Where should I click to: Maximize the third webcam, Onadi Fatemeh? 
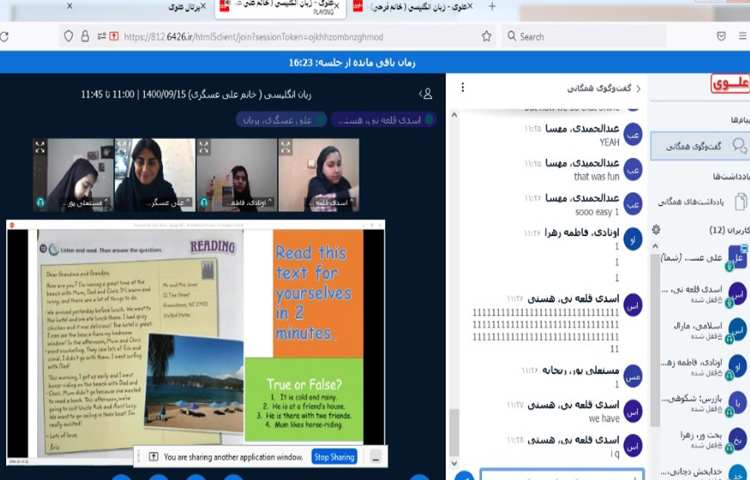click(204, 147)
